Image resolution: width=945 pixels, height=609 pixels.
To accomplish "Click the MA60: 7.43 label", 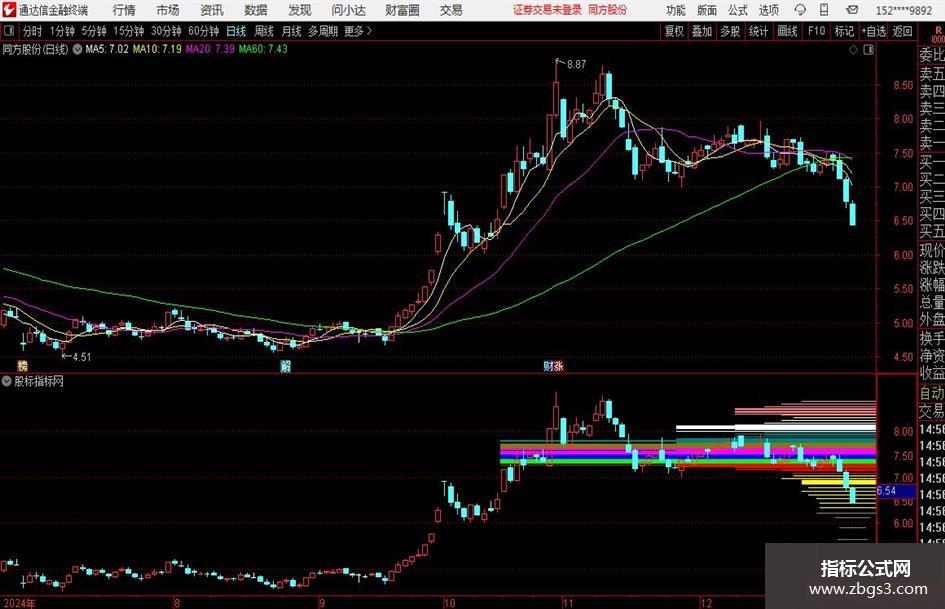I will (263, 49).
